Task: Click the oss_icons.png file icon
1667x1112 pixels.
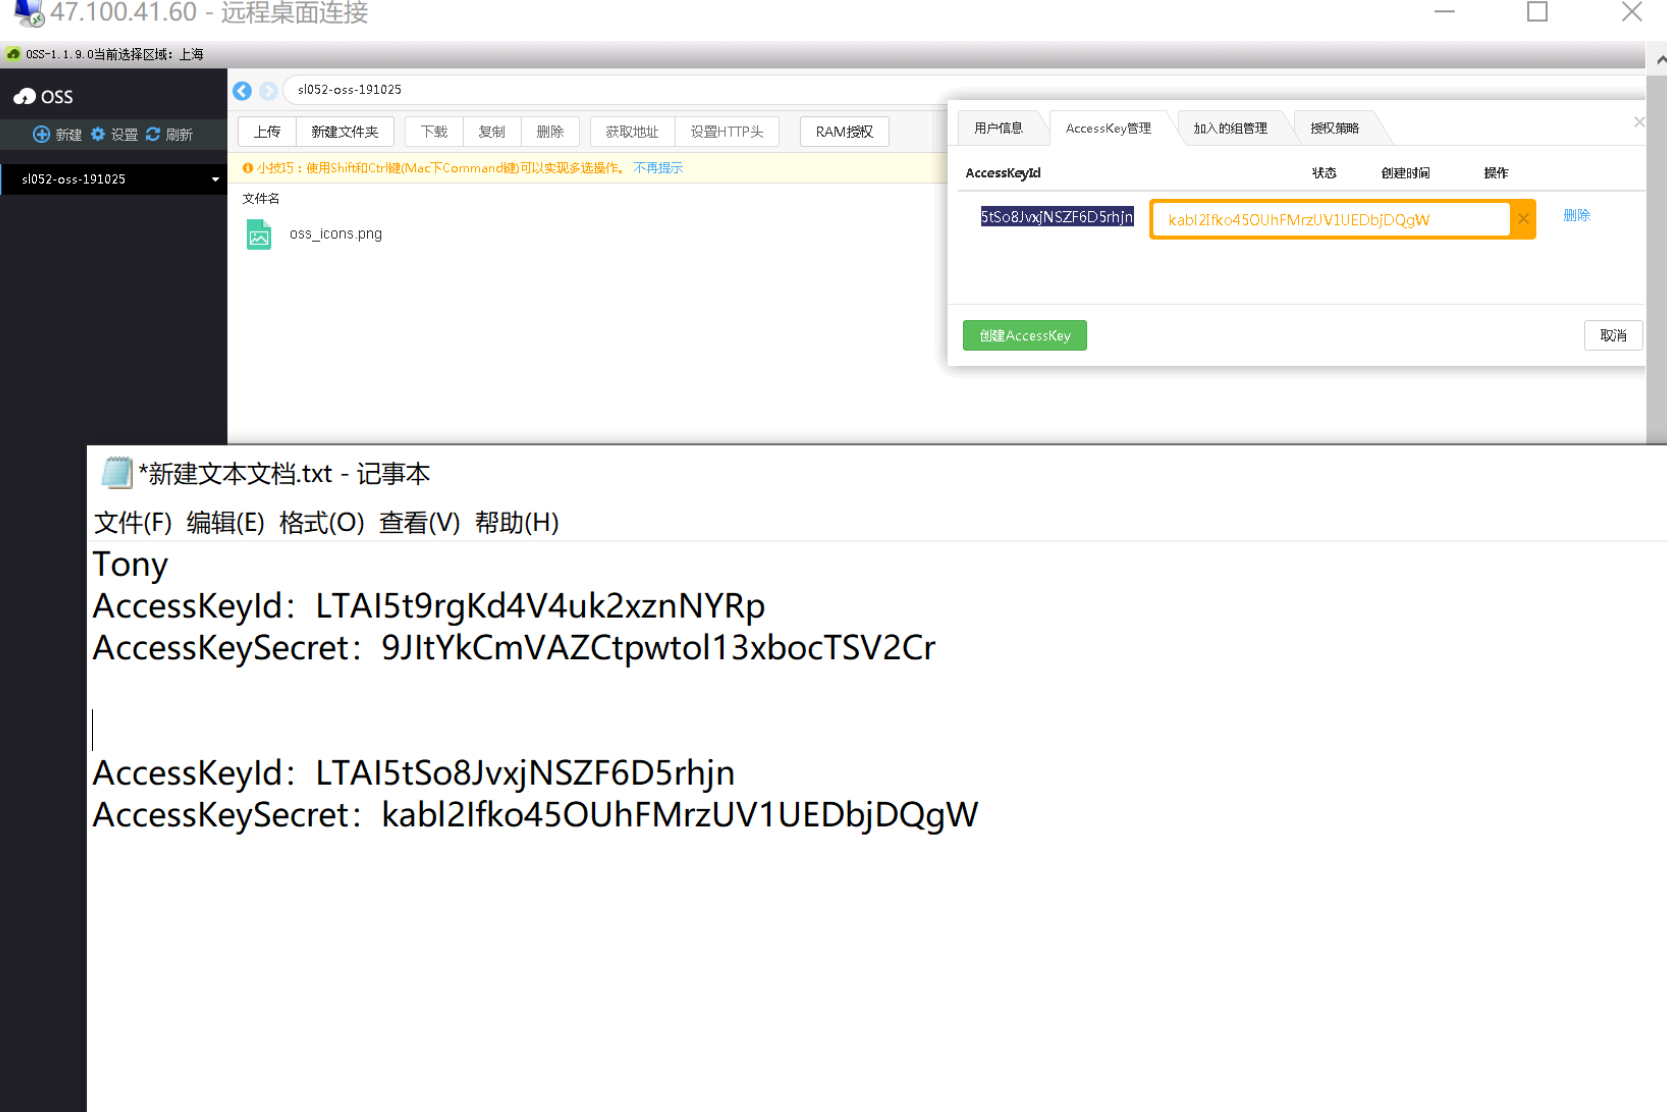Action: click(x=259, y=234)
